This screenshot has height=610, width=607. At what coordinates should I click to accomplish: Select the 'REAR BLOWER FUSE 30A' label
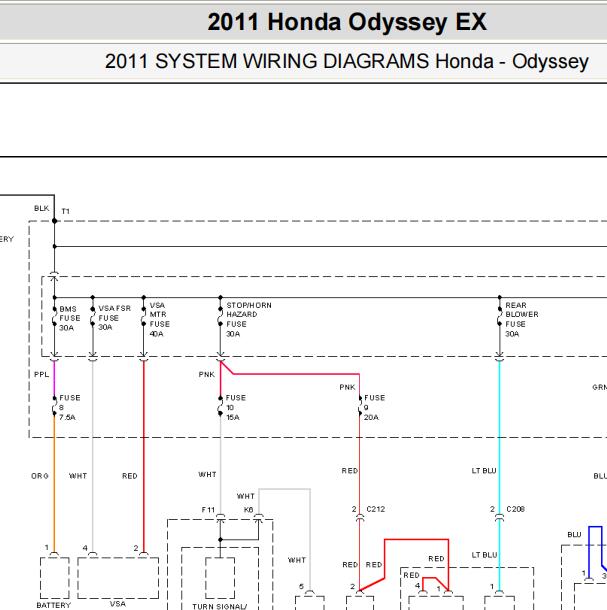[521, 319]
